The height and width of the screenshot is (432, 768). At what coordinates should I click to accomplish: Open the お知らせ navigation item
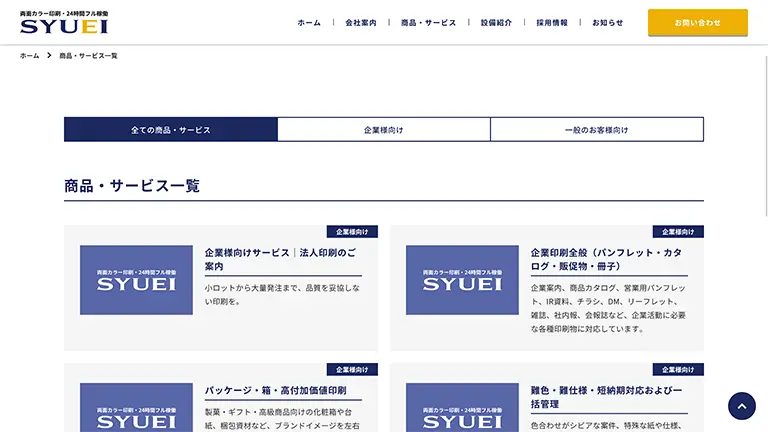pyautogui.click(x=608, y=23)
